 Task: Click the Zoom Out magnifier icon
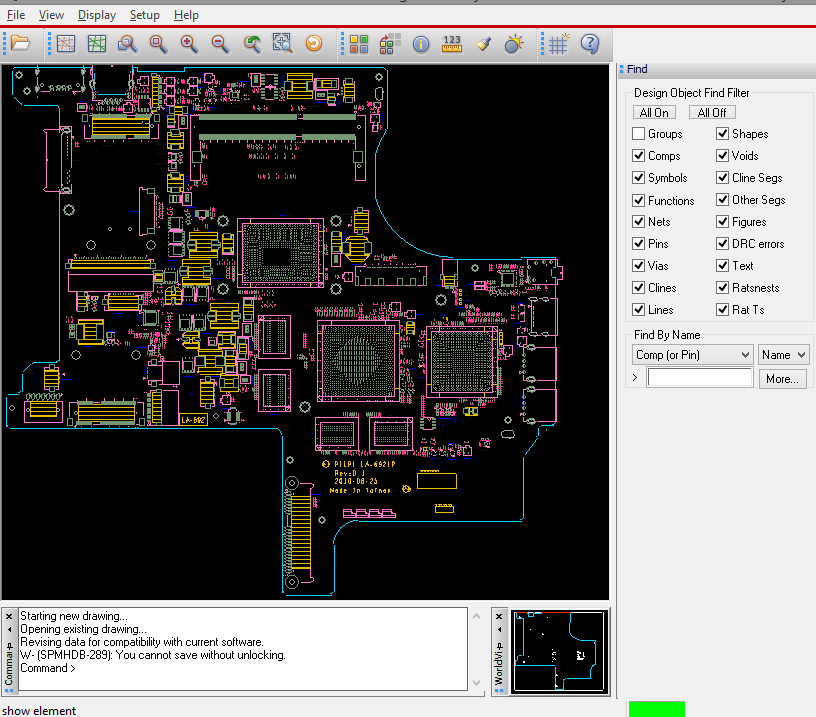[x=220, y=44]
